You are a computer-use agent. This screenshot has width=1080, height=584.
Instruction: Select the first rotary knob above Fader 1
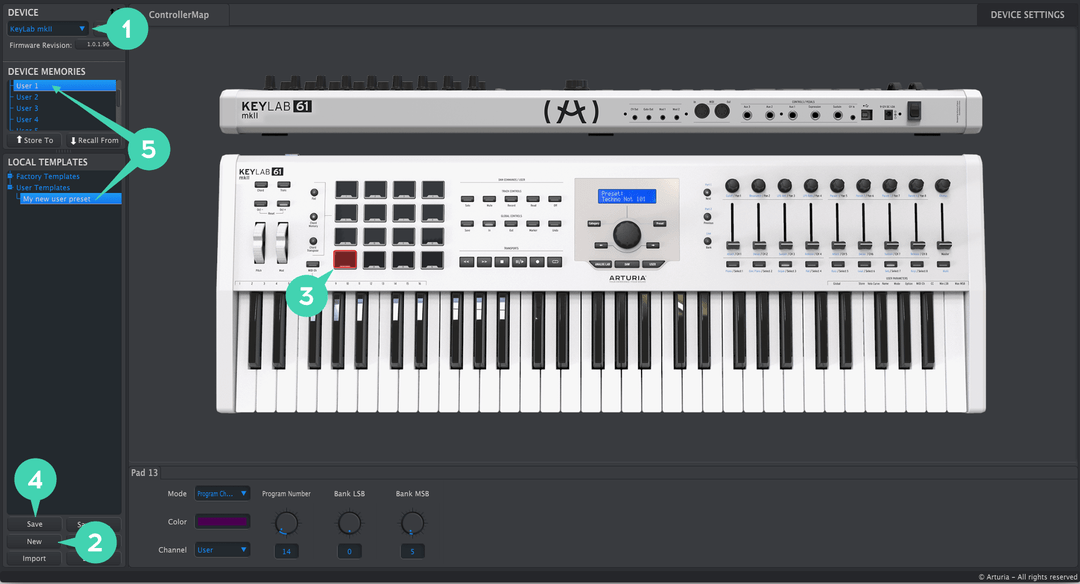pyautogui.click(x=732, y=185)
